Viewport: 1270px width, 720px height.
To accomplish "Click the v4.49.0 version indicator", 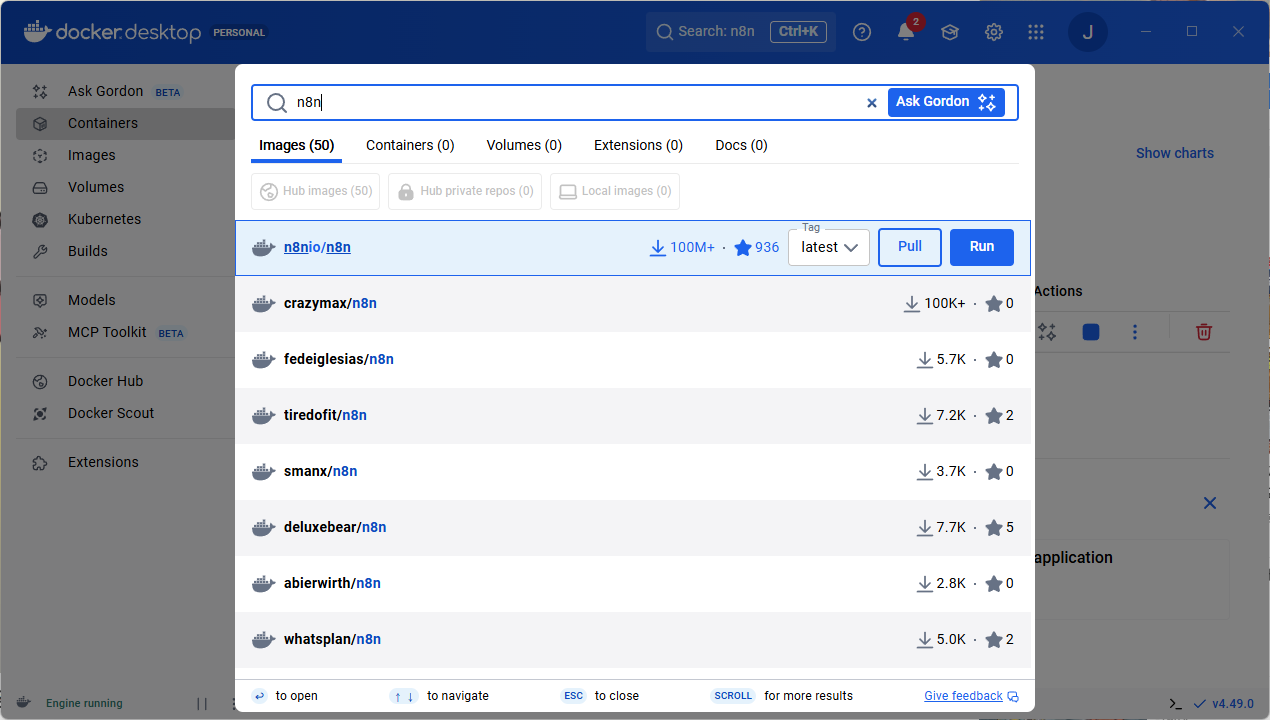I will pyautogui.click(x=1223, y=704).
